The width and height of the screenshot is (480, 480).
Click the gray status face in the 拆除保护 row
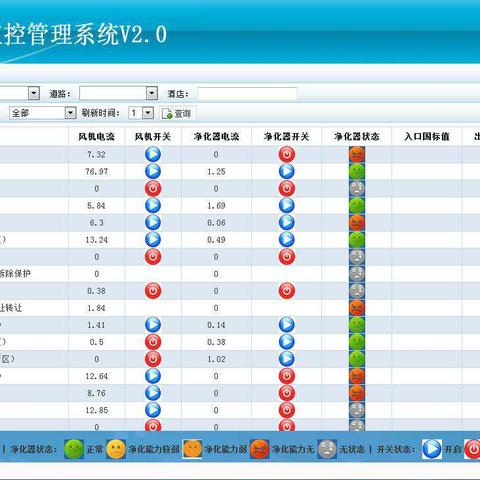(357, 274)
